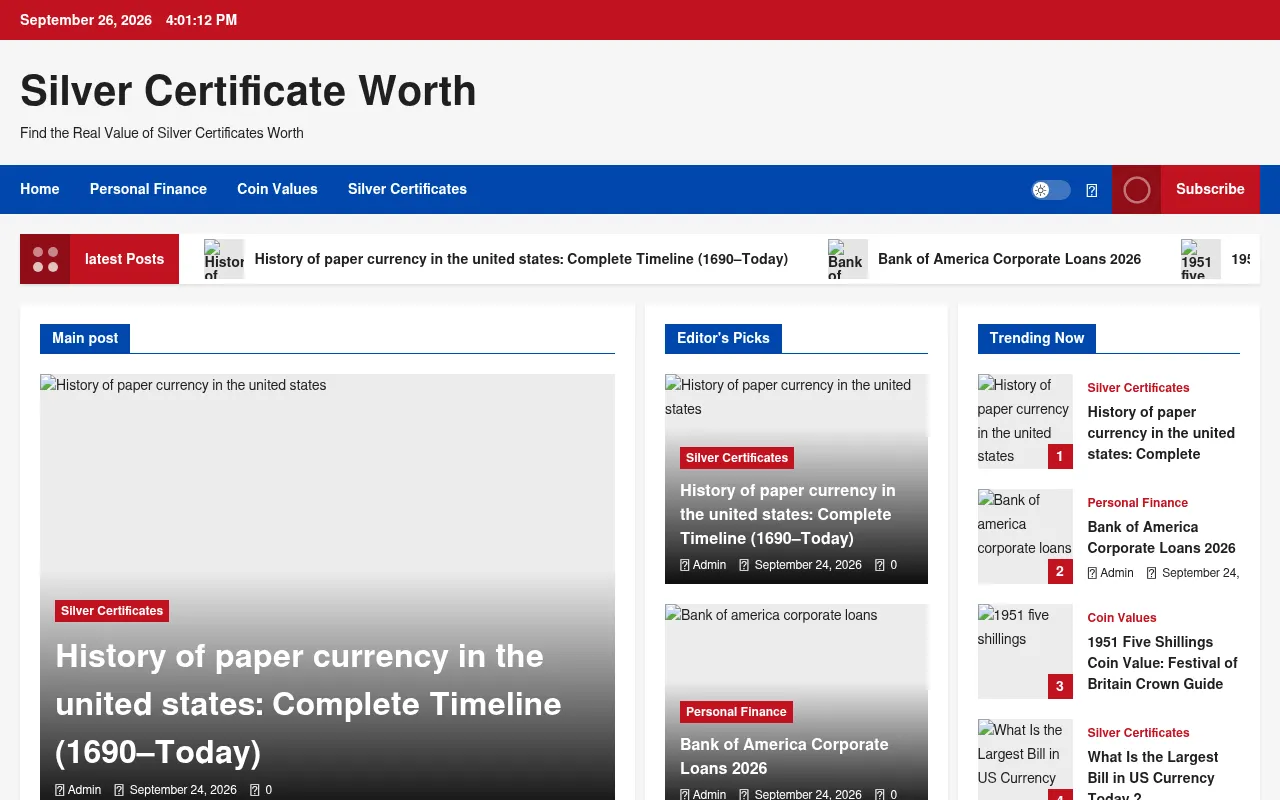
Task: Open the Trending thumbnail numbered 1
Action: [1025, 421]
